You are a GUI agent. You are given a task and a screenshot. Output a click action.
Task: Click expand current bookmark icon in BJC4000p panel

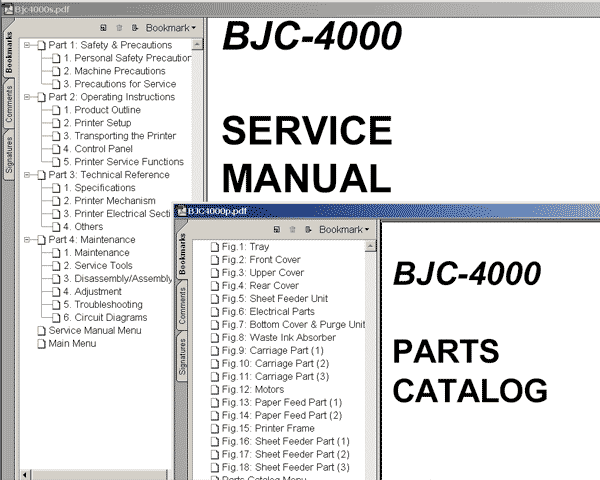pyautogui.click(x=308, y=229)
